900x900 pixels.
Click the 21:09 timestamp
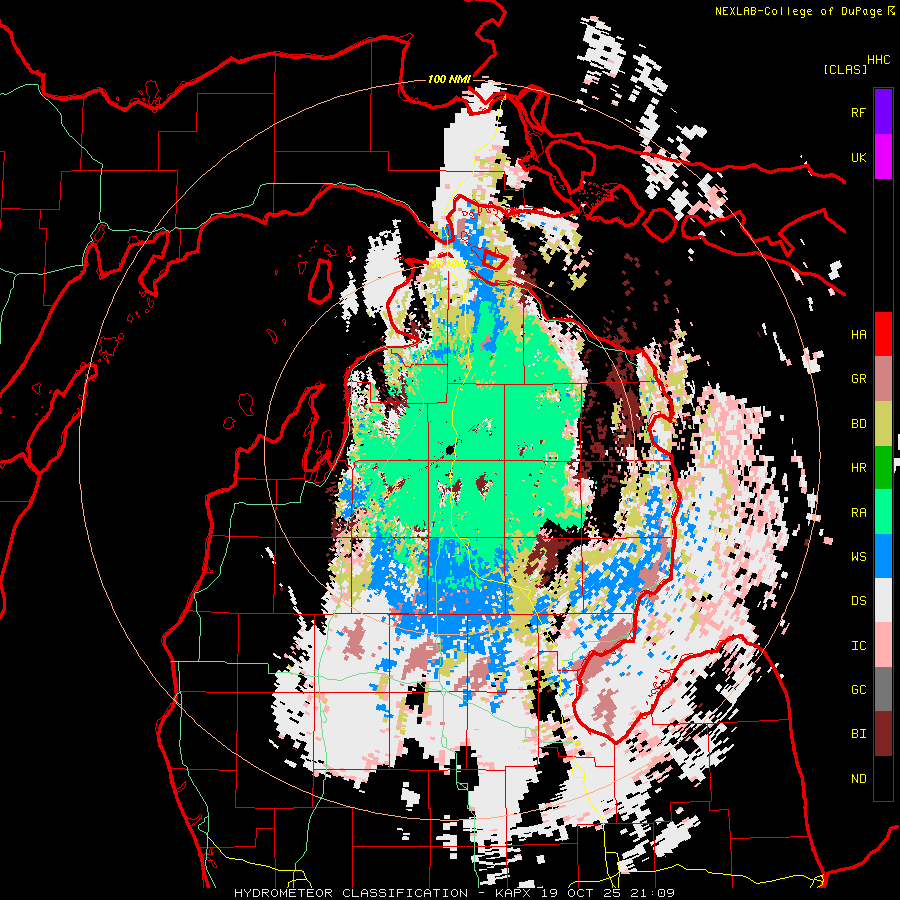coord(651,893)
